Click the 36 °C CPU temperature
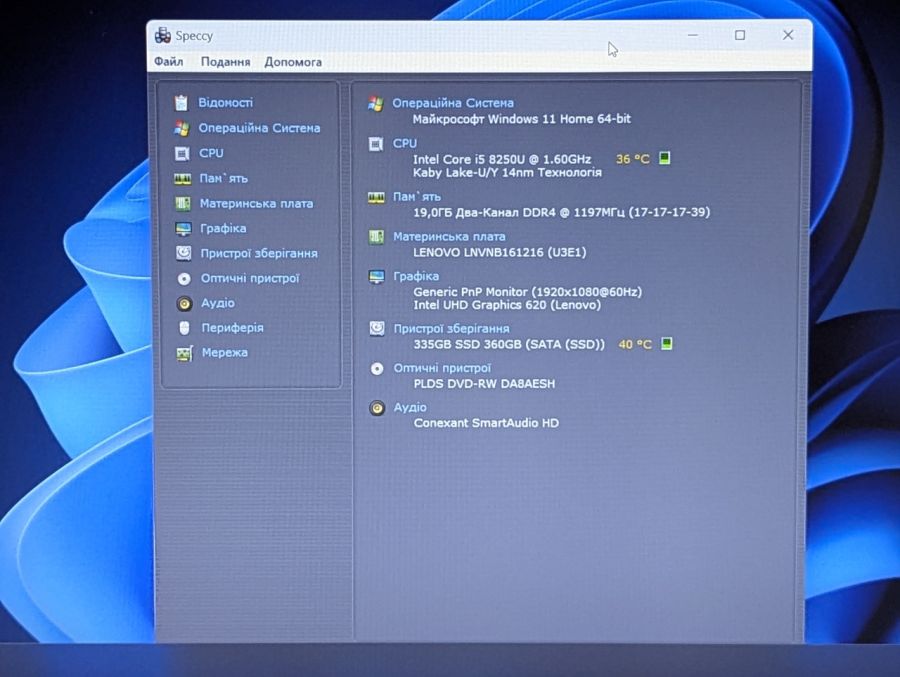The height and width of the screenshot is (677, 900). coord(633,158)
